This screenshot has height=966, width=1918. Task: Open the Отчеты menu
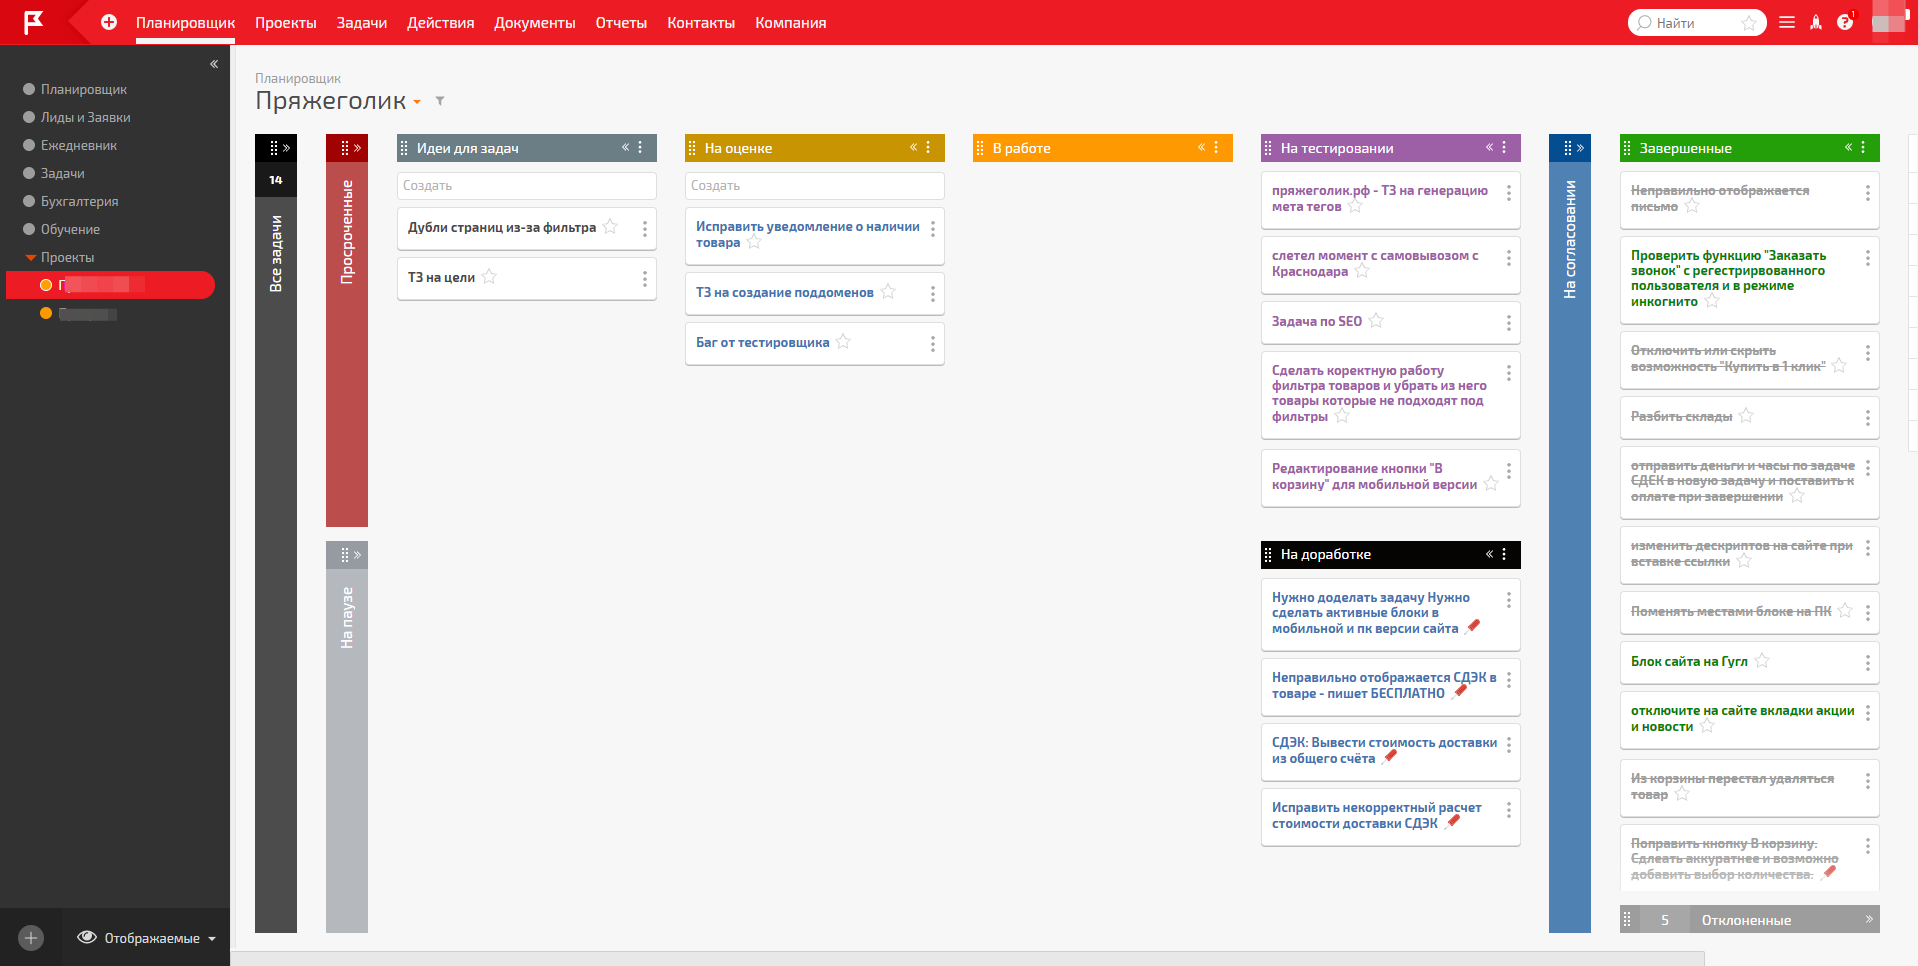click(x=621, y=22)
